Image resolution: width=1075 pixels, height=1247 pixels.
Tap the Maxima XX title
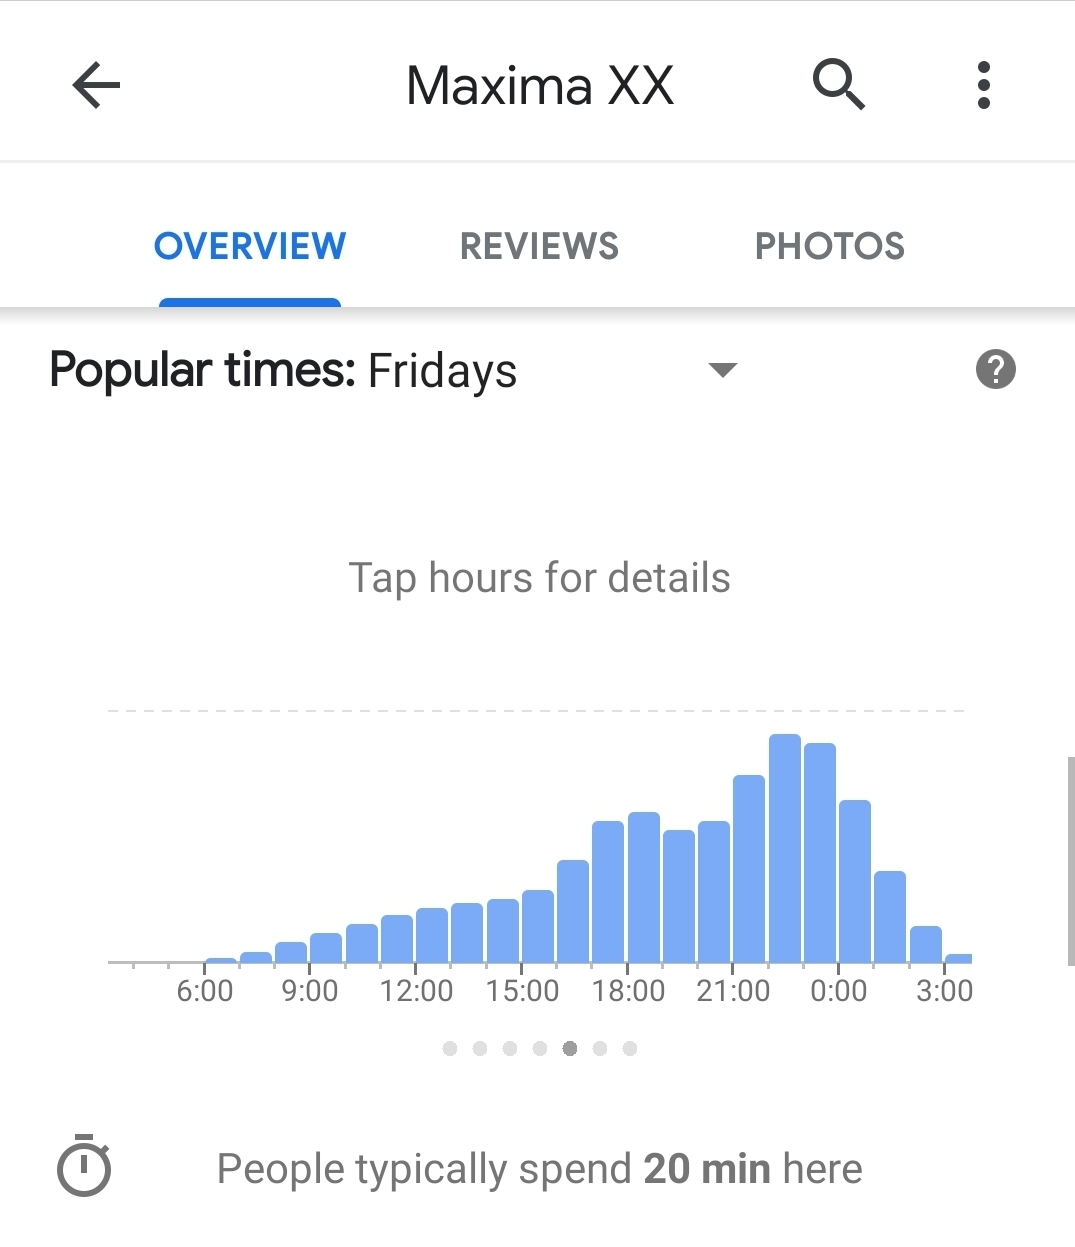click(540, 86)
